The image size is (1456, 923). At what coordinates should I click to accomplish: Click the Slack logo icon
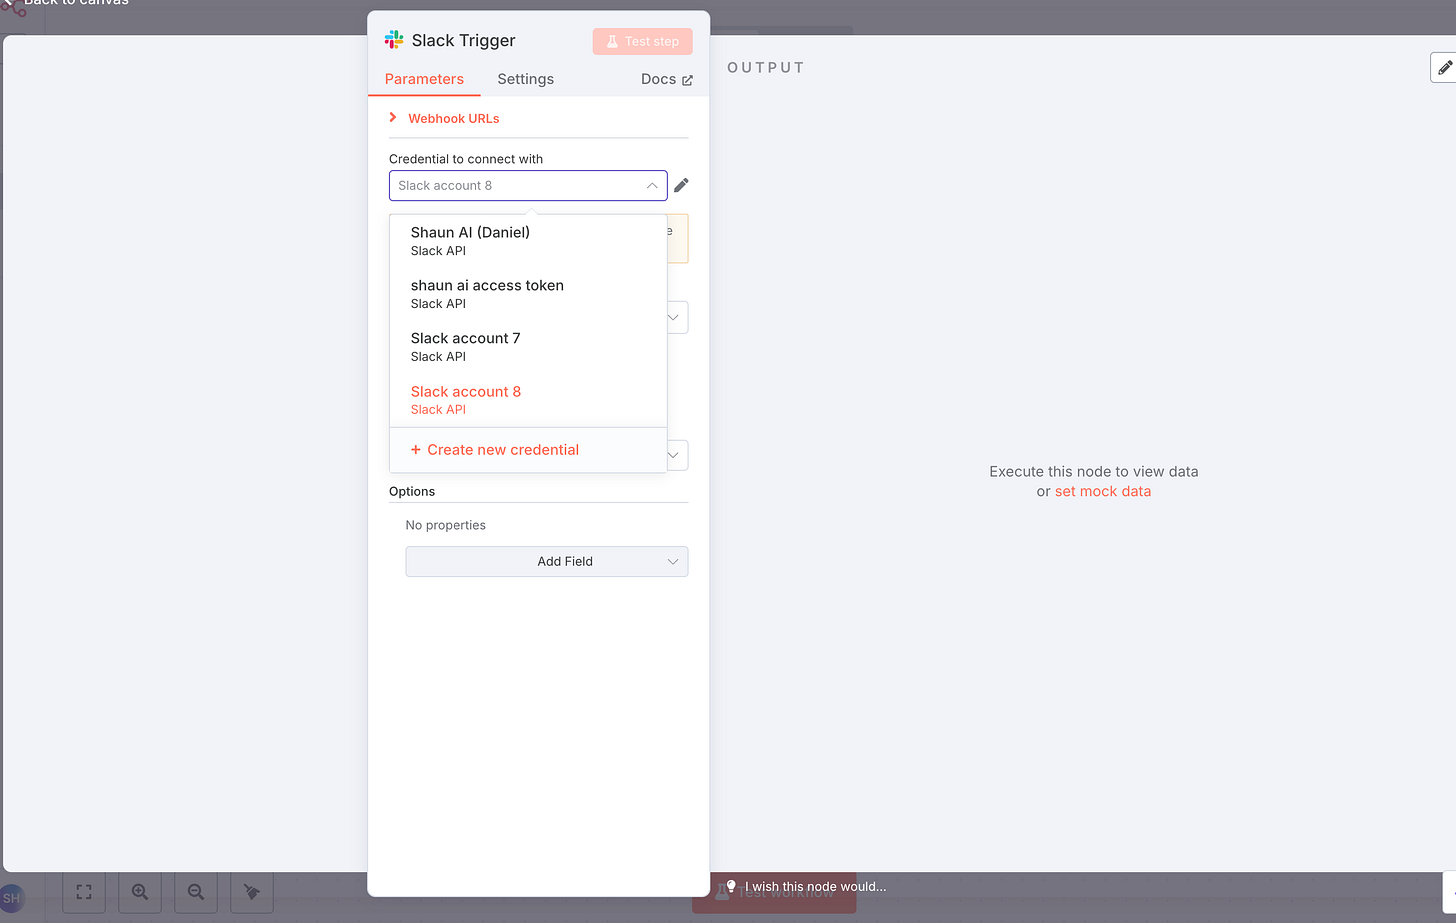click(394, 40)
